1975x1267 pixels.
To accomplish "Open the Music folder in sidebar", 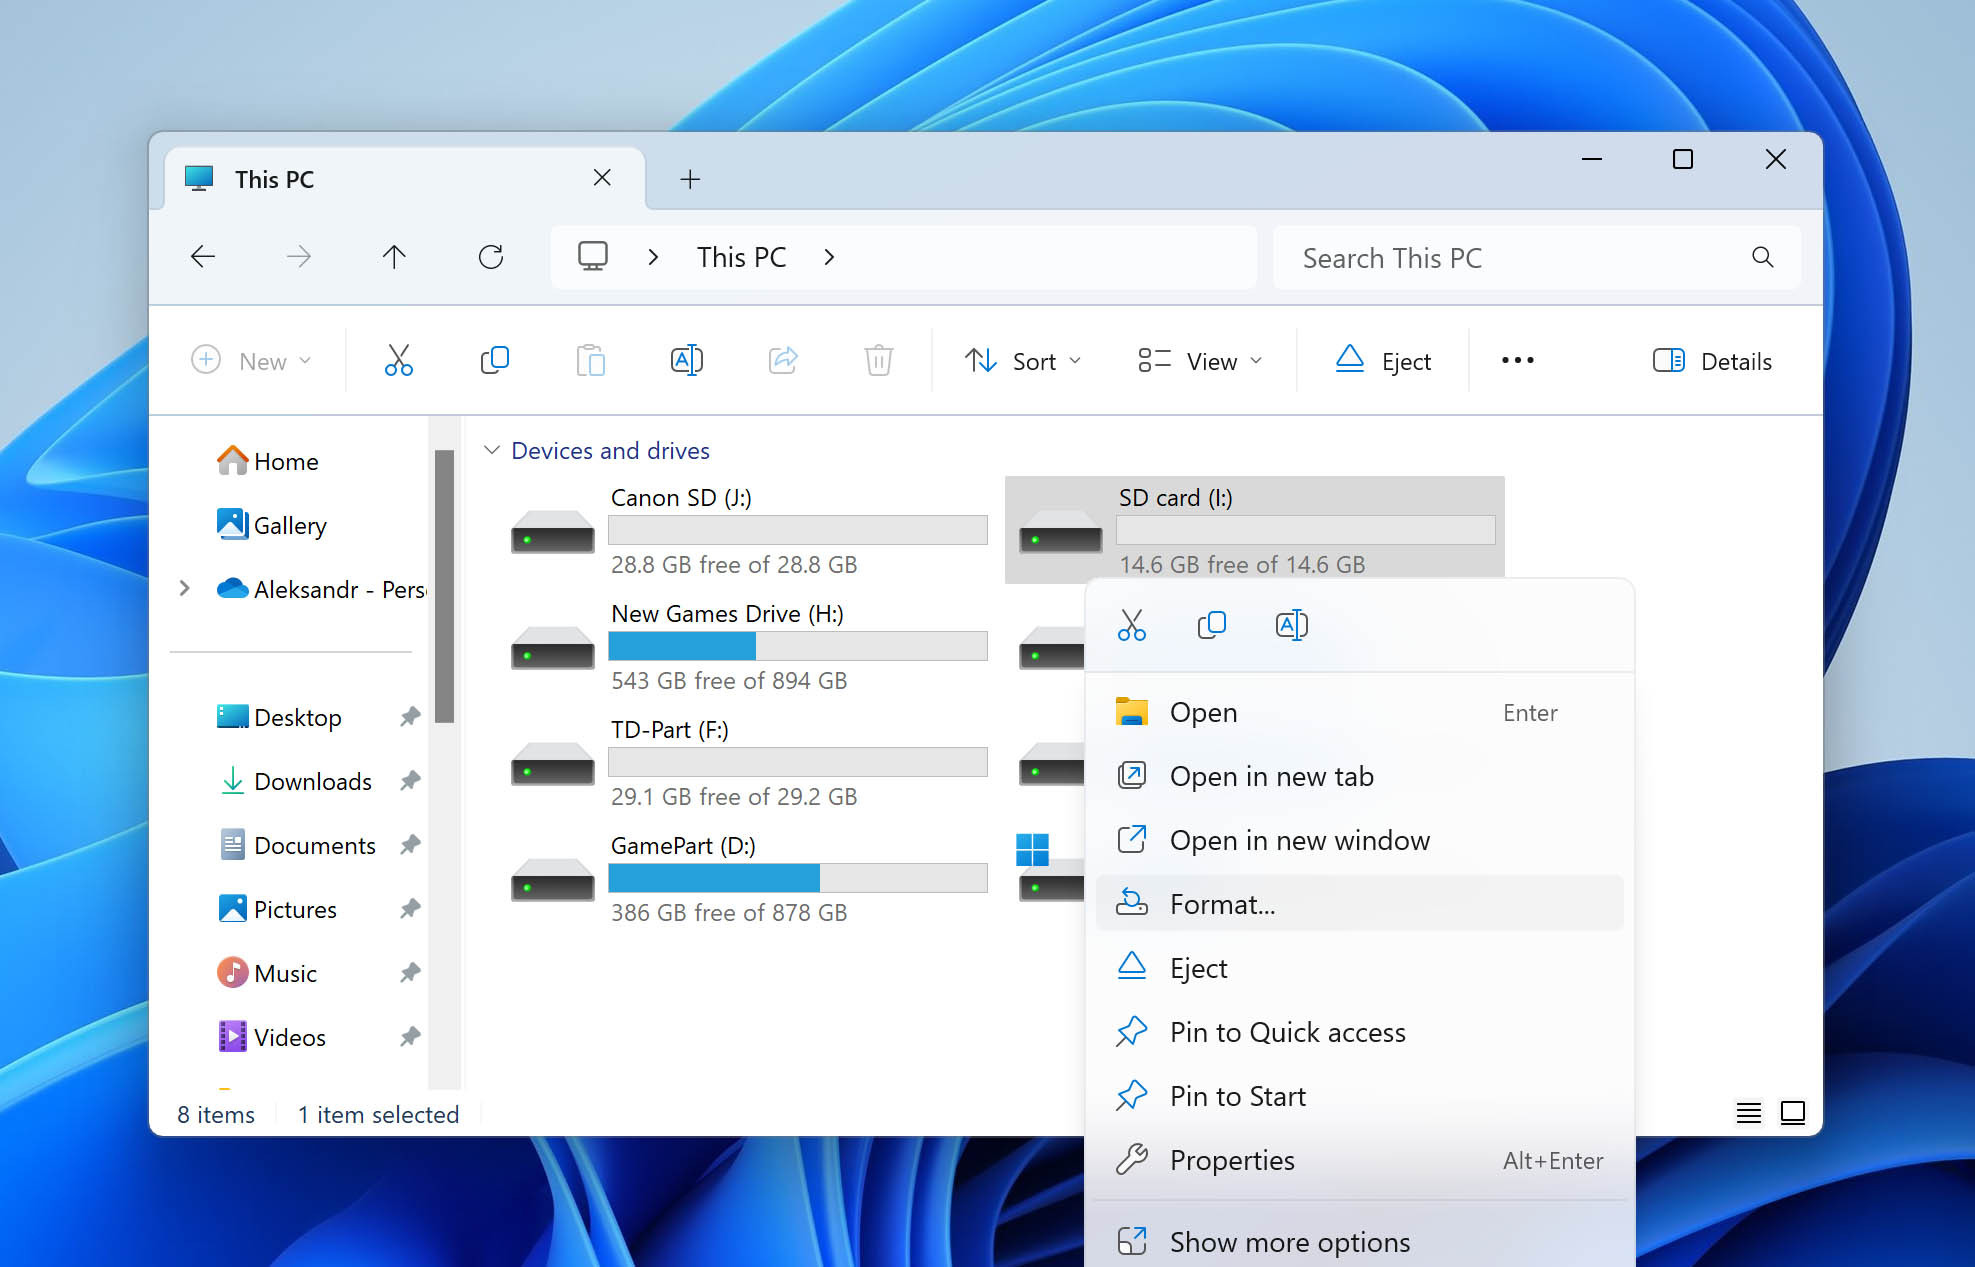I will [x=267, y=973].
